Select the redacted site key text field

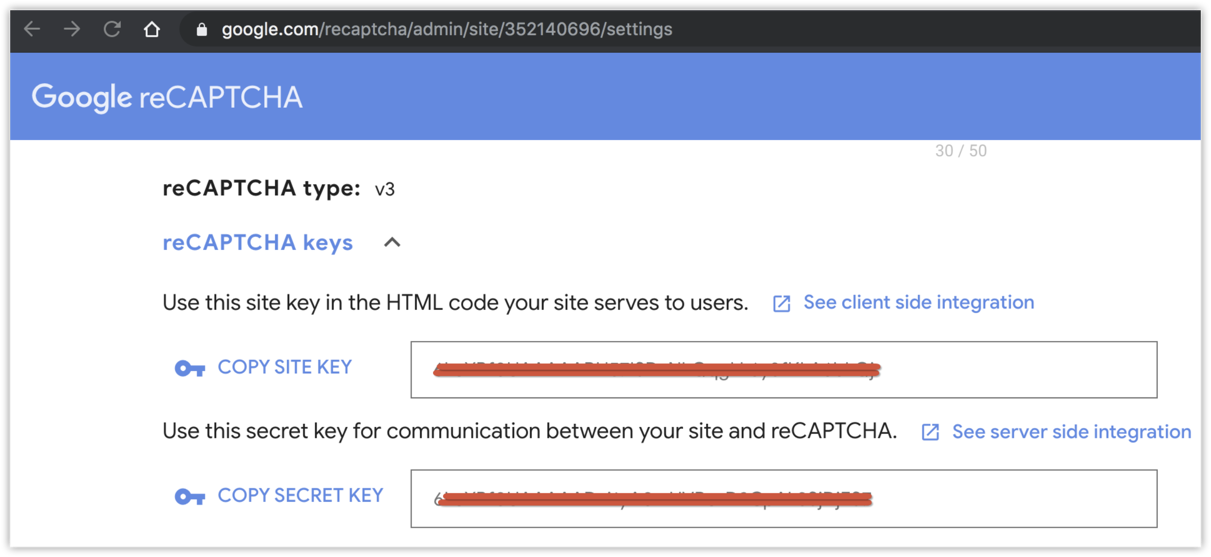(x=783, y=369)
